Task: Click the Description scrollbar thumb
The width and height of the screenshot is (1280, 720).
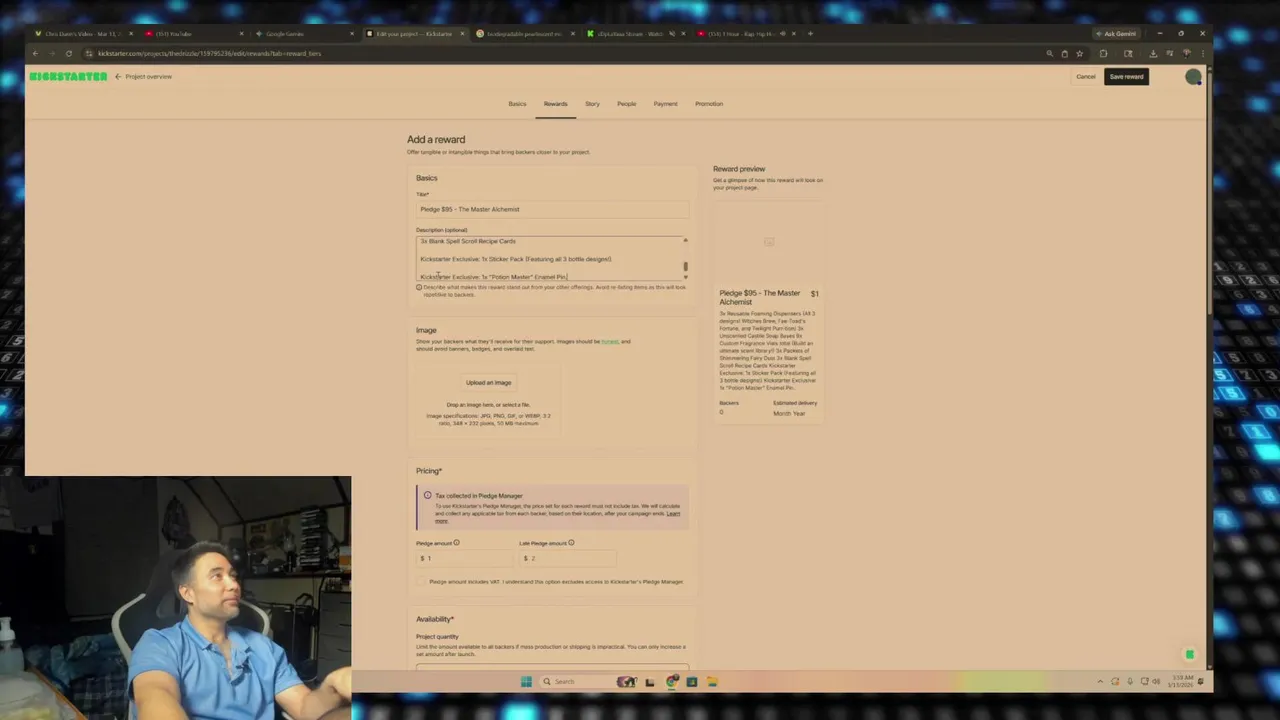Action: 685,267
